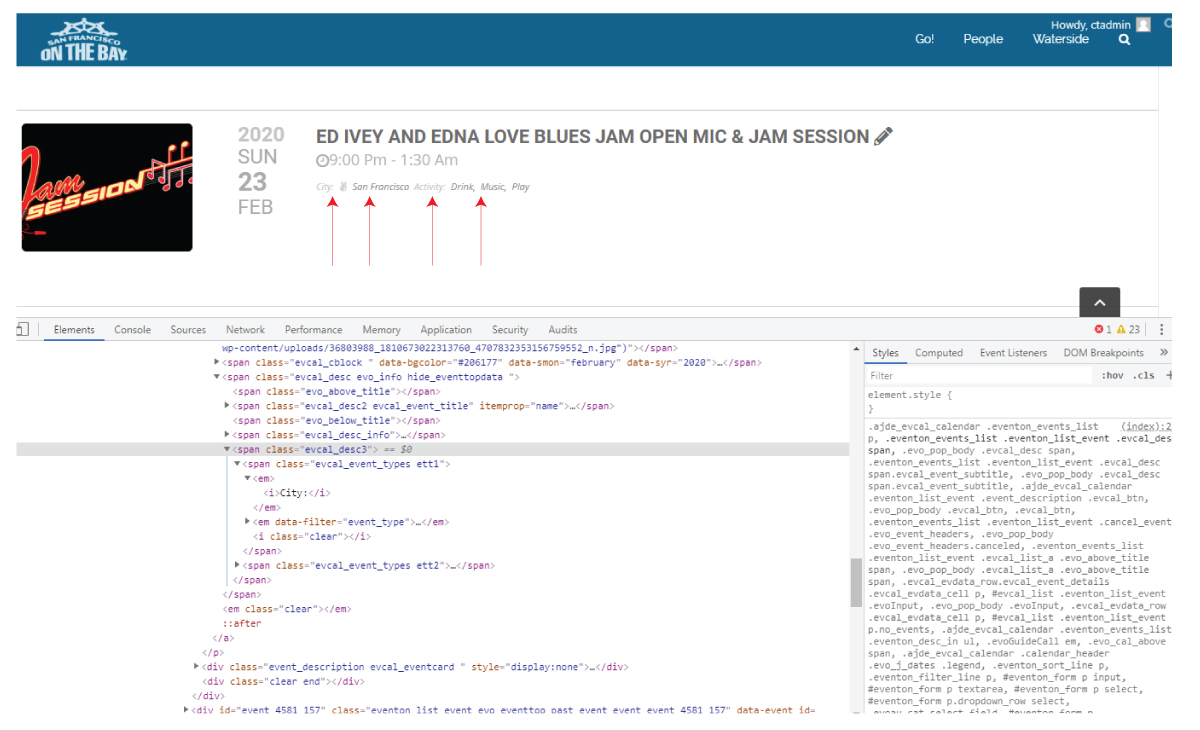Open the Network tab in DevTools
1200x730 pixels.
[x=245, y=329]
